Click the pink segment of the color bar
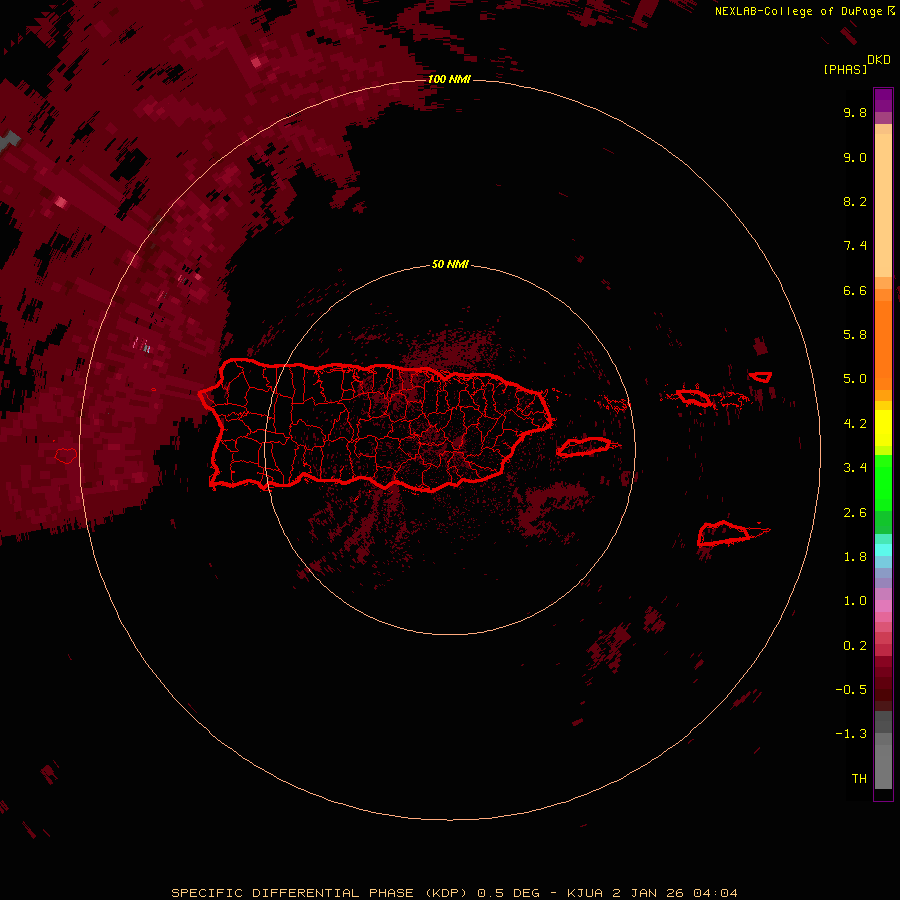The height and width of the screenshot is (900, 900). point(883,606)
